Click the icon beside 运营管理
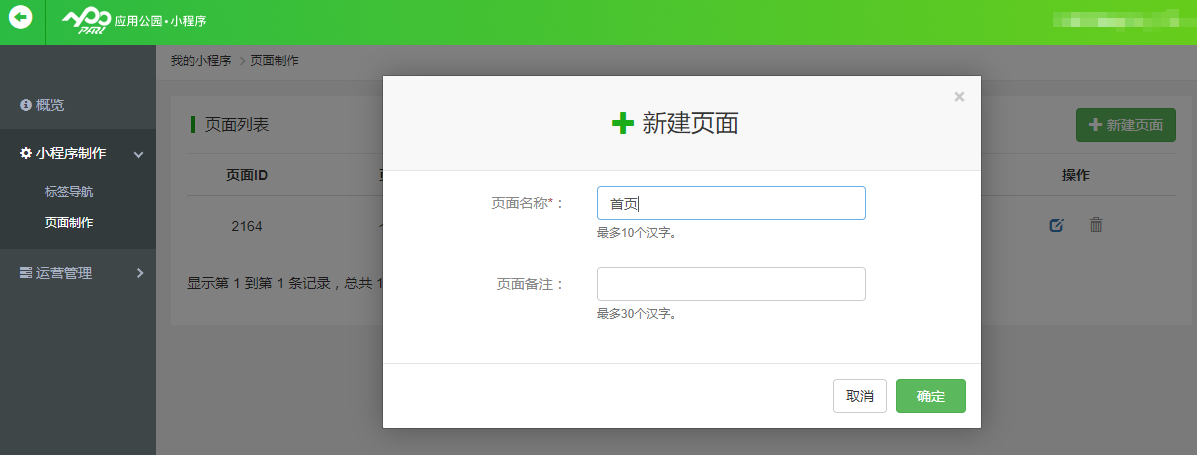This screenshot has height=455, width=1197. [x=26, y=273]
